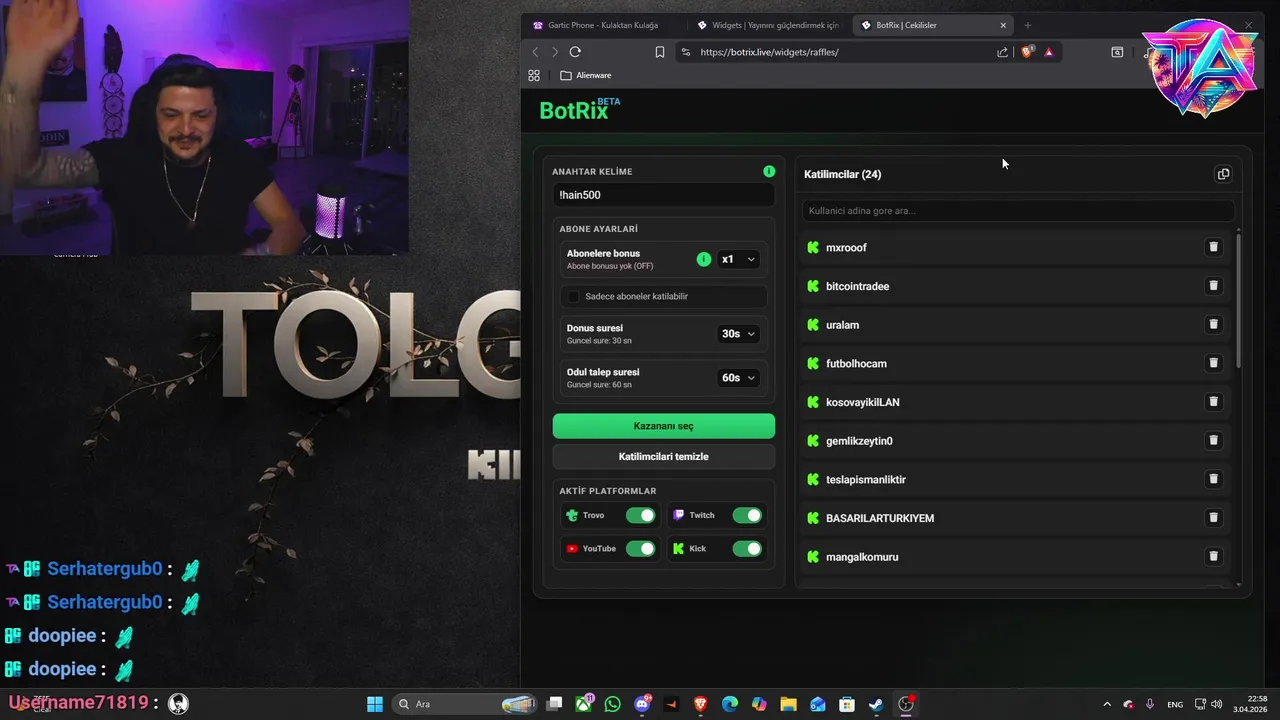The image size is (1280, 720).
Task: Click the Windows taskbar search box
Action: pos(465,704)
